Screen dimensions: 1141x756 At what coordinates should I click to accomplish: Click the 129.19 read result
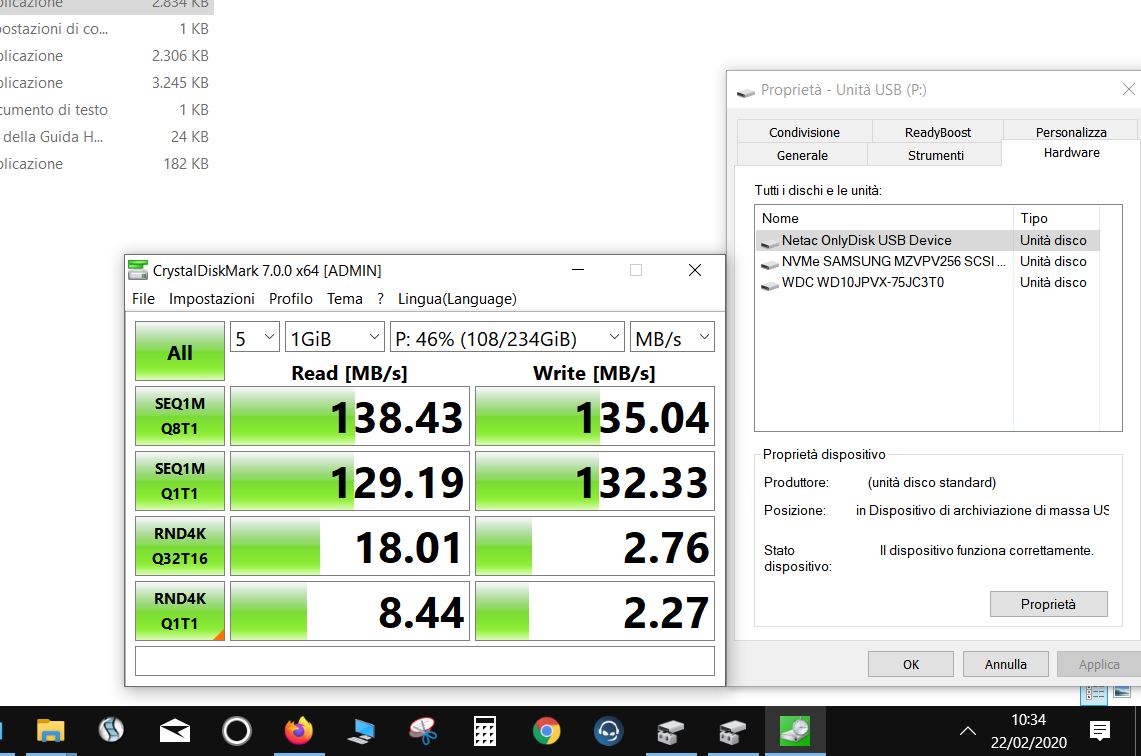350,481
